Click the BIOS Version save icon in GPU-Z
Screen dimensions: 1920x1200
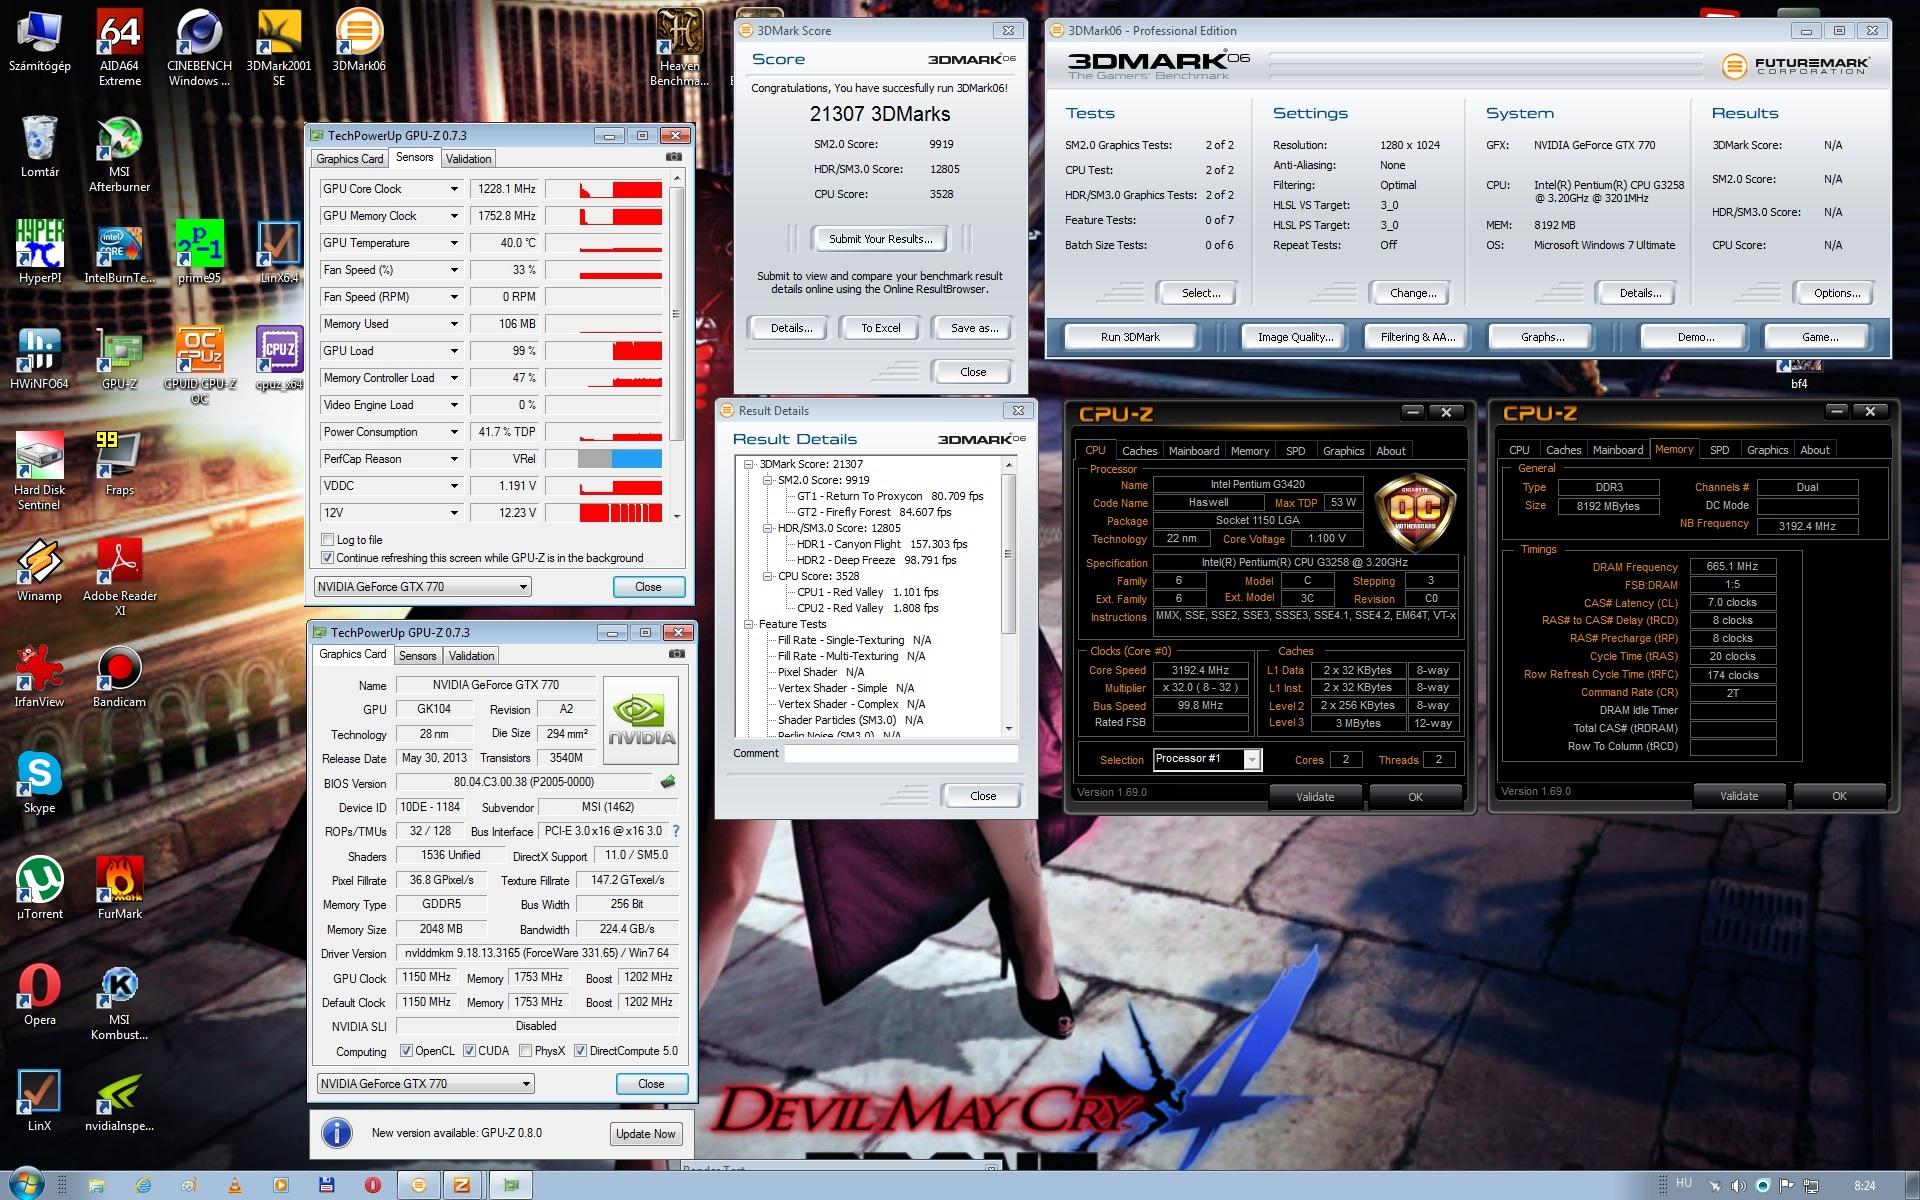(x=668, y=782)
